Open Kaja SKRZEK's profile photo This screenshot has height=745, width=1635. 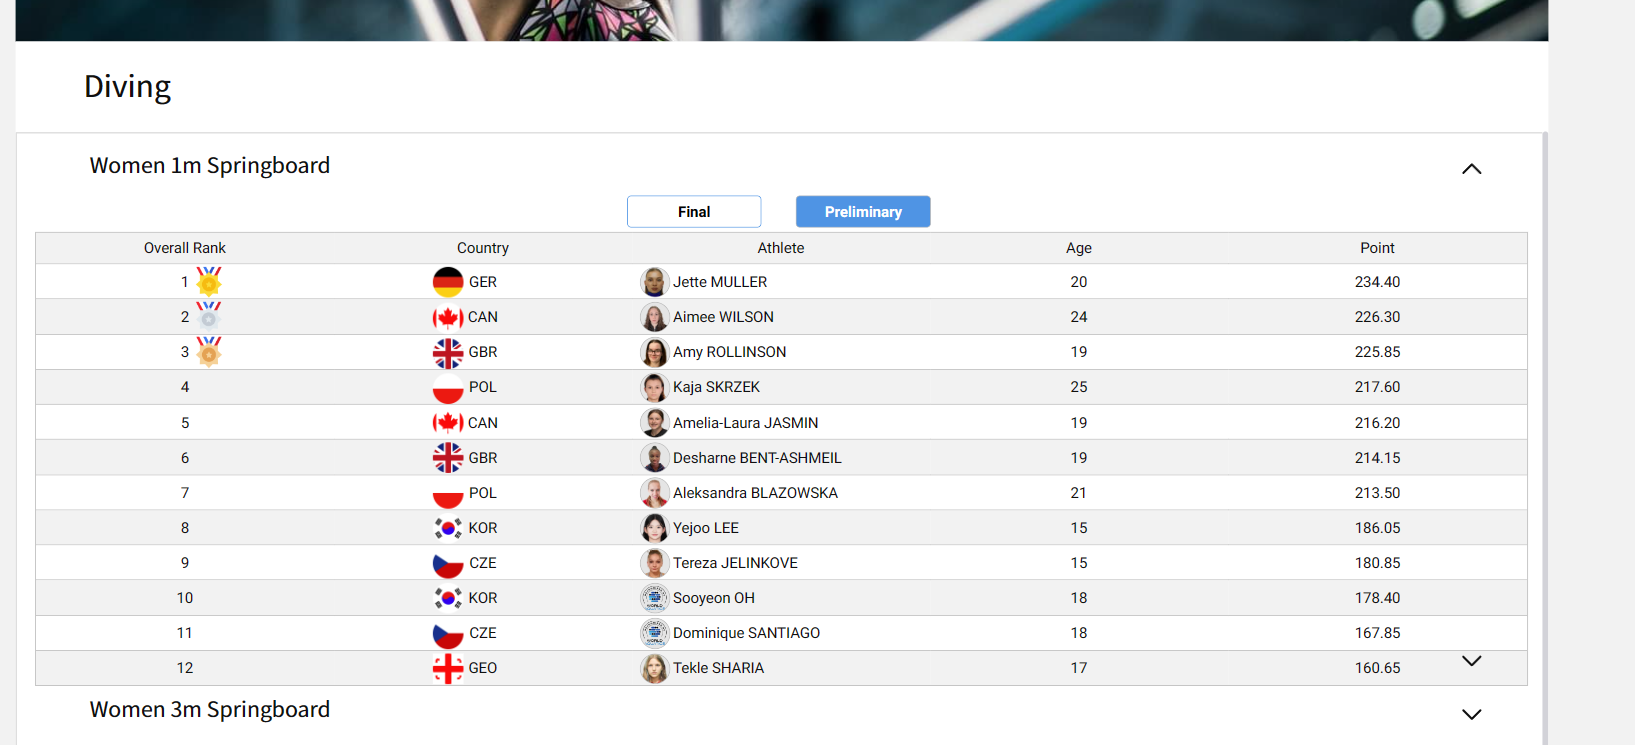click(x=655, y=387)
